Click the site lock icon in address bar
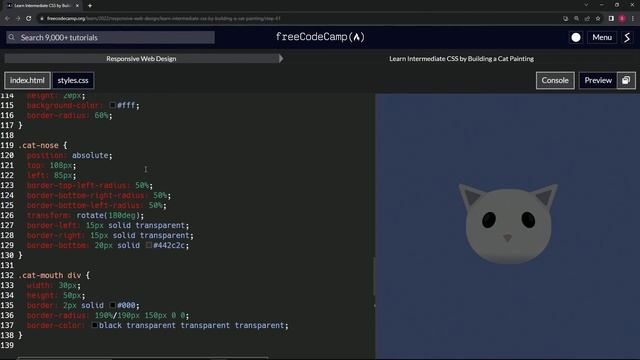The height and width of the screenshot is (360, 640). (42, 18)
